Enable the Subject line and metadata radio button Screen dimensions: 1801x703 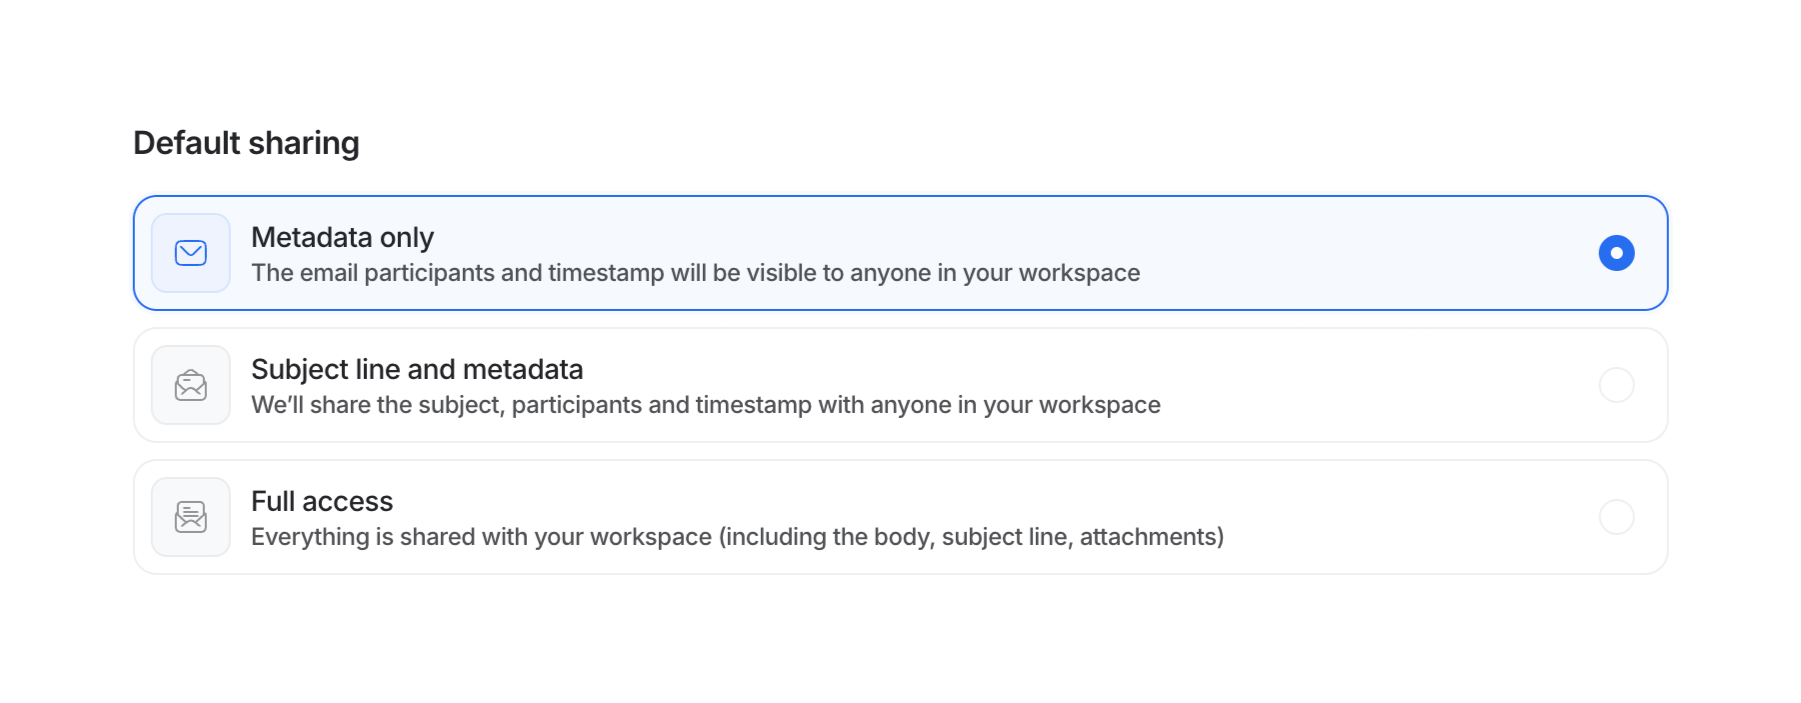pos(1616,385)
